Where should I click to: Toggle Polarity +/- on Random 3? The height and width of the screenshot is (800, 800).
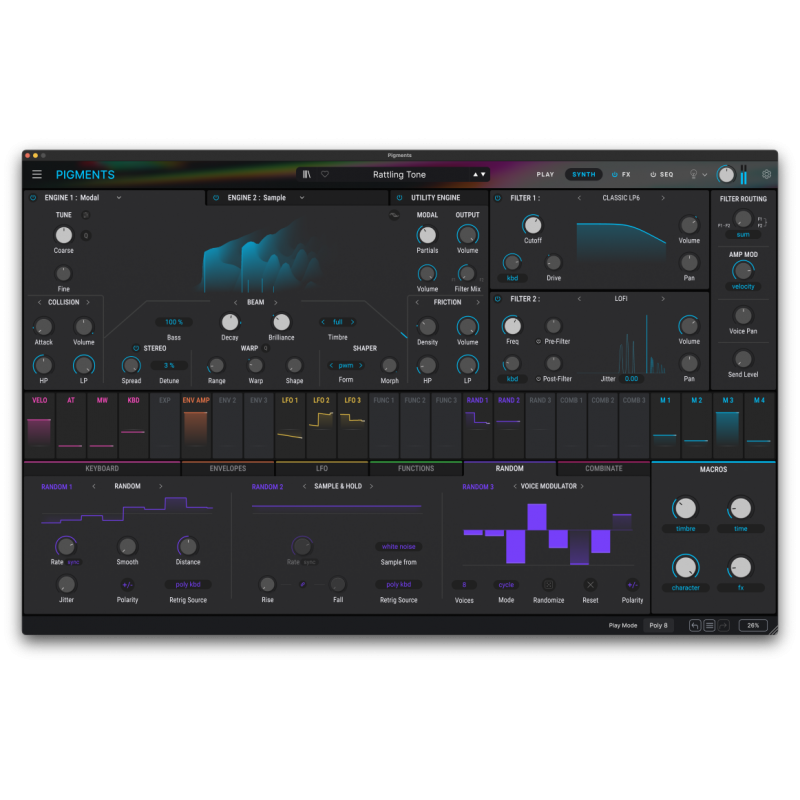(x=632, y=585)
